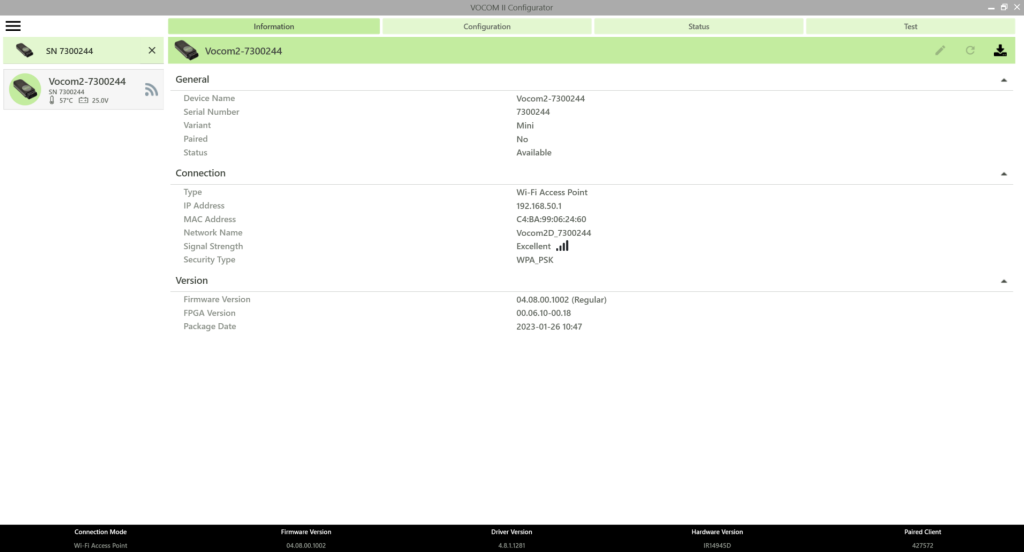Viewport: 1024px width, 552px height.
Task: Open the Status tab
Action: point(698,26)
